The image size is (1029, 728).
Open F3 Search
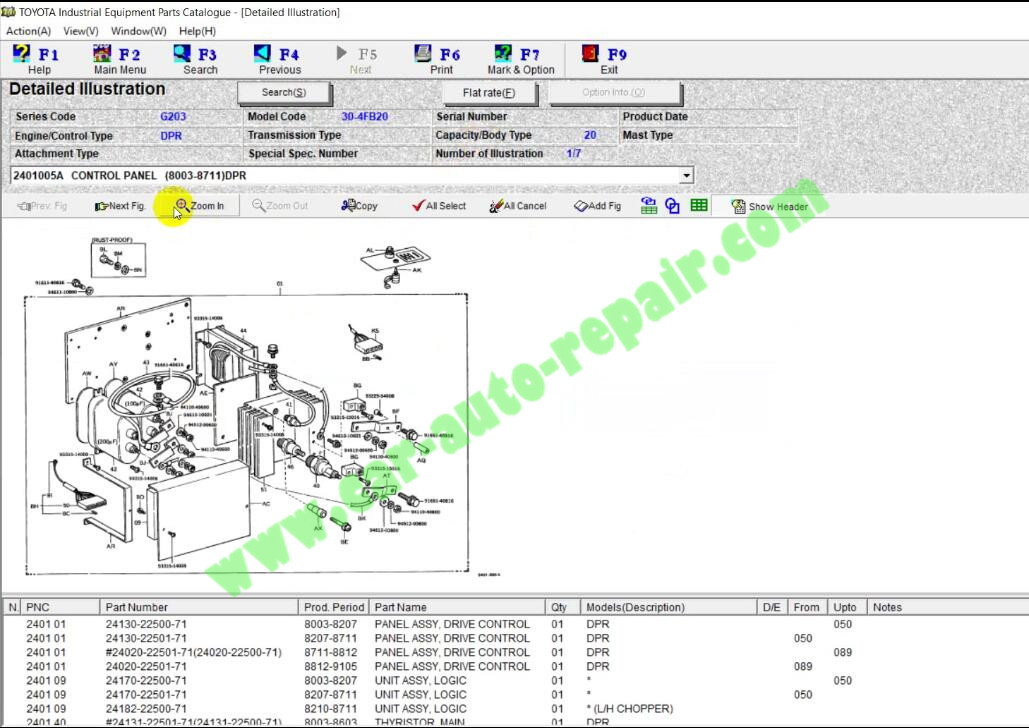[x=200, y=60]
